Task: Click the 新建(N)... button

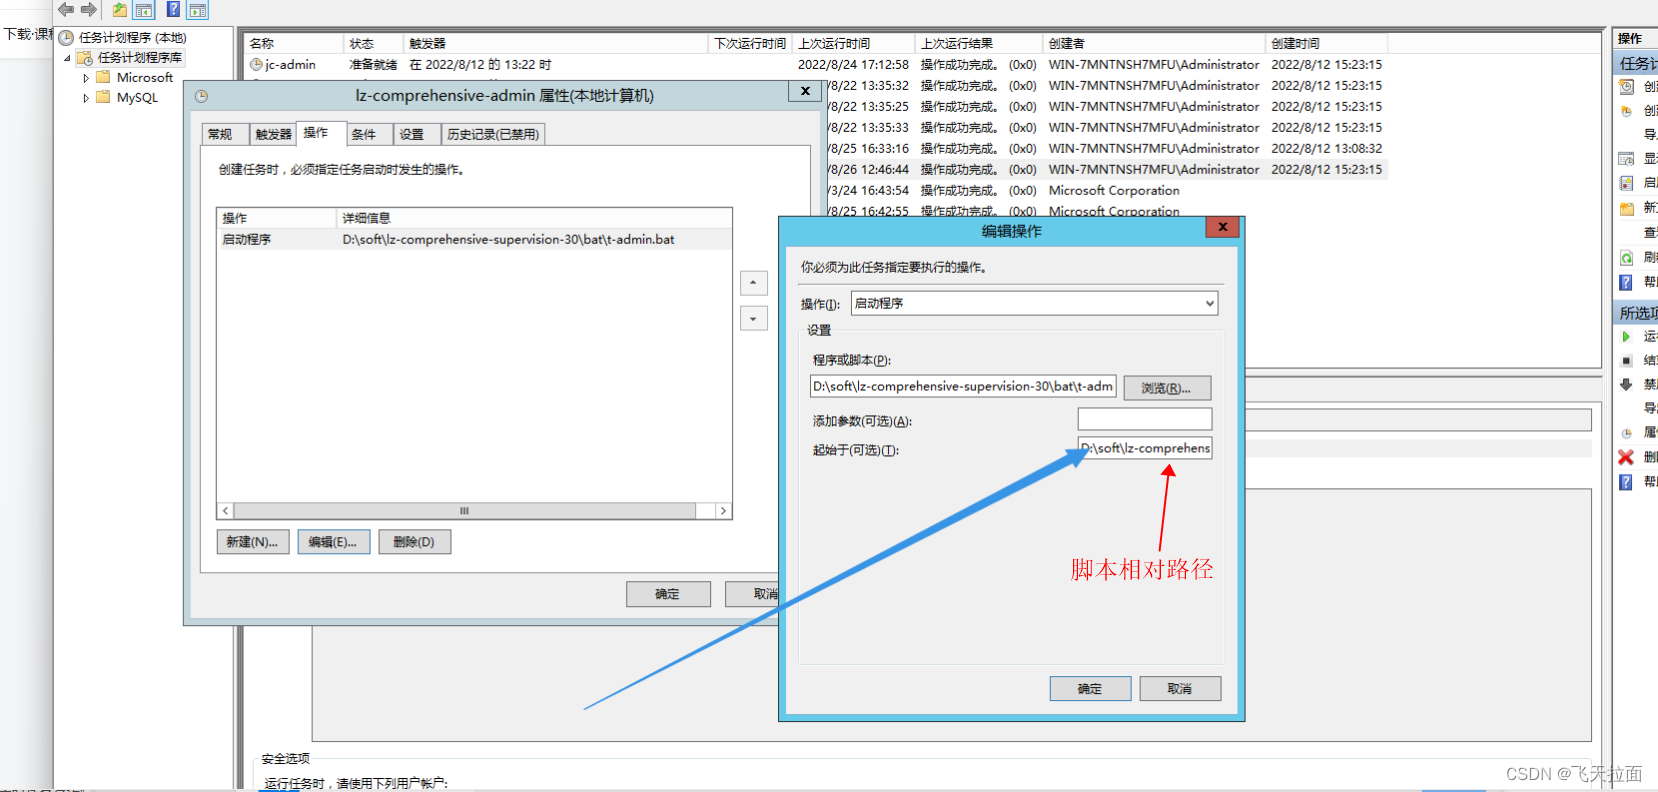Action: (x=253, y=542)
